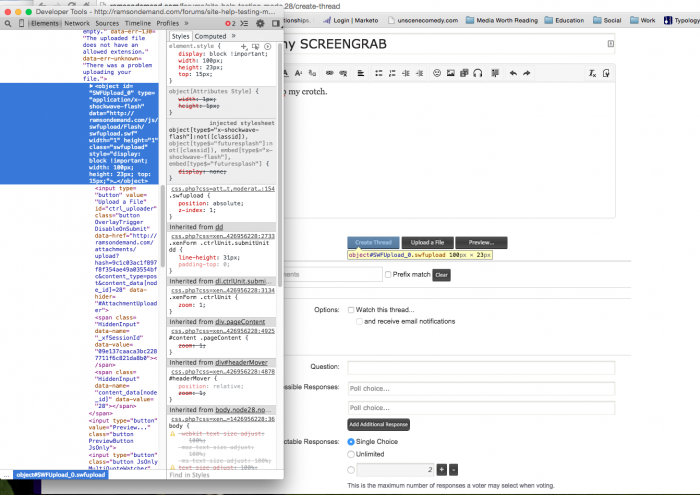Open the Timeline panel tab

coord(138,23)
